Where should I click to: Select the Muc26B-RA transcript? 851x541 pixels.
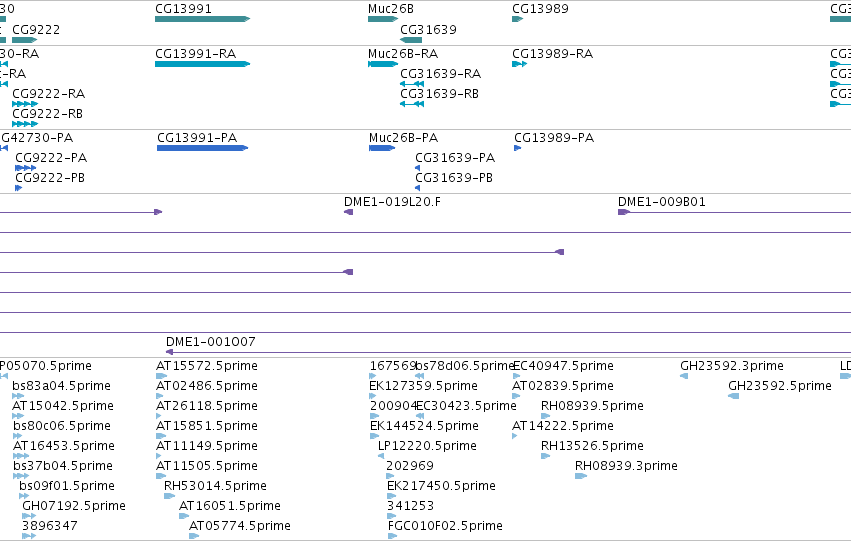point(383,64)
